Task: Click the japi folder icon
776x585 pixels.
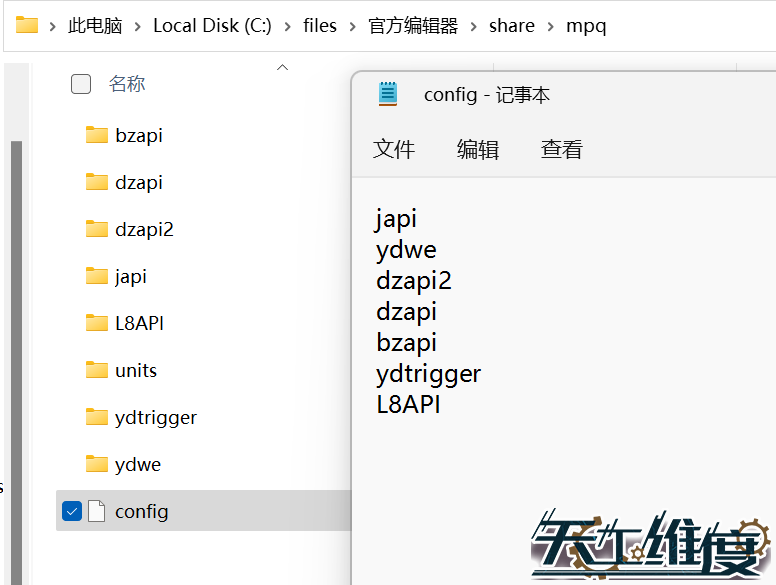Action: point(97,276)
